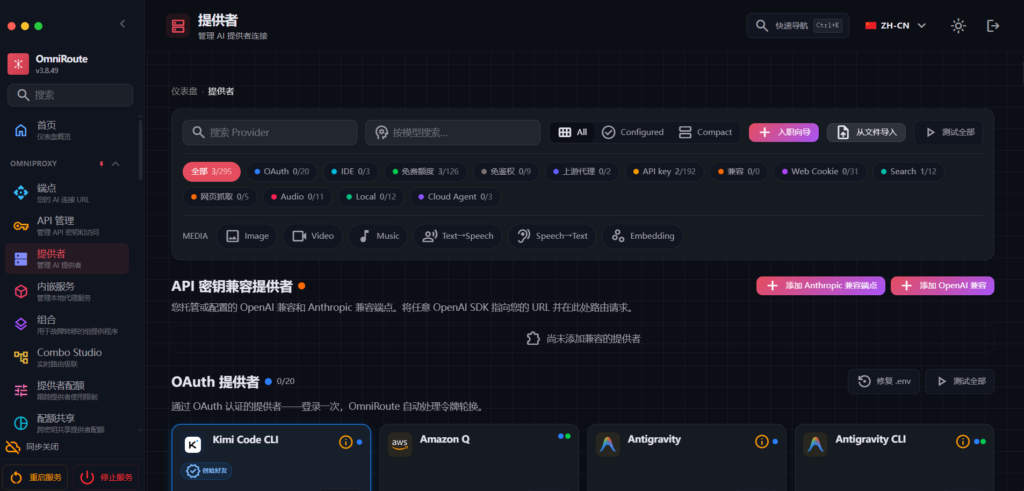Collapse the sidebar with the chevron arrow
This screenshot has width=1024, height=491.
(122, 24)
